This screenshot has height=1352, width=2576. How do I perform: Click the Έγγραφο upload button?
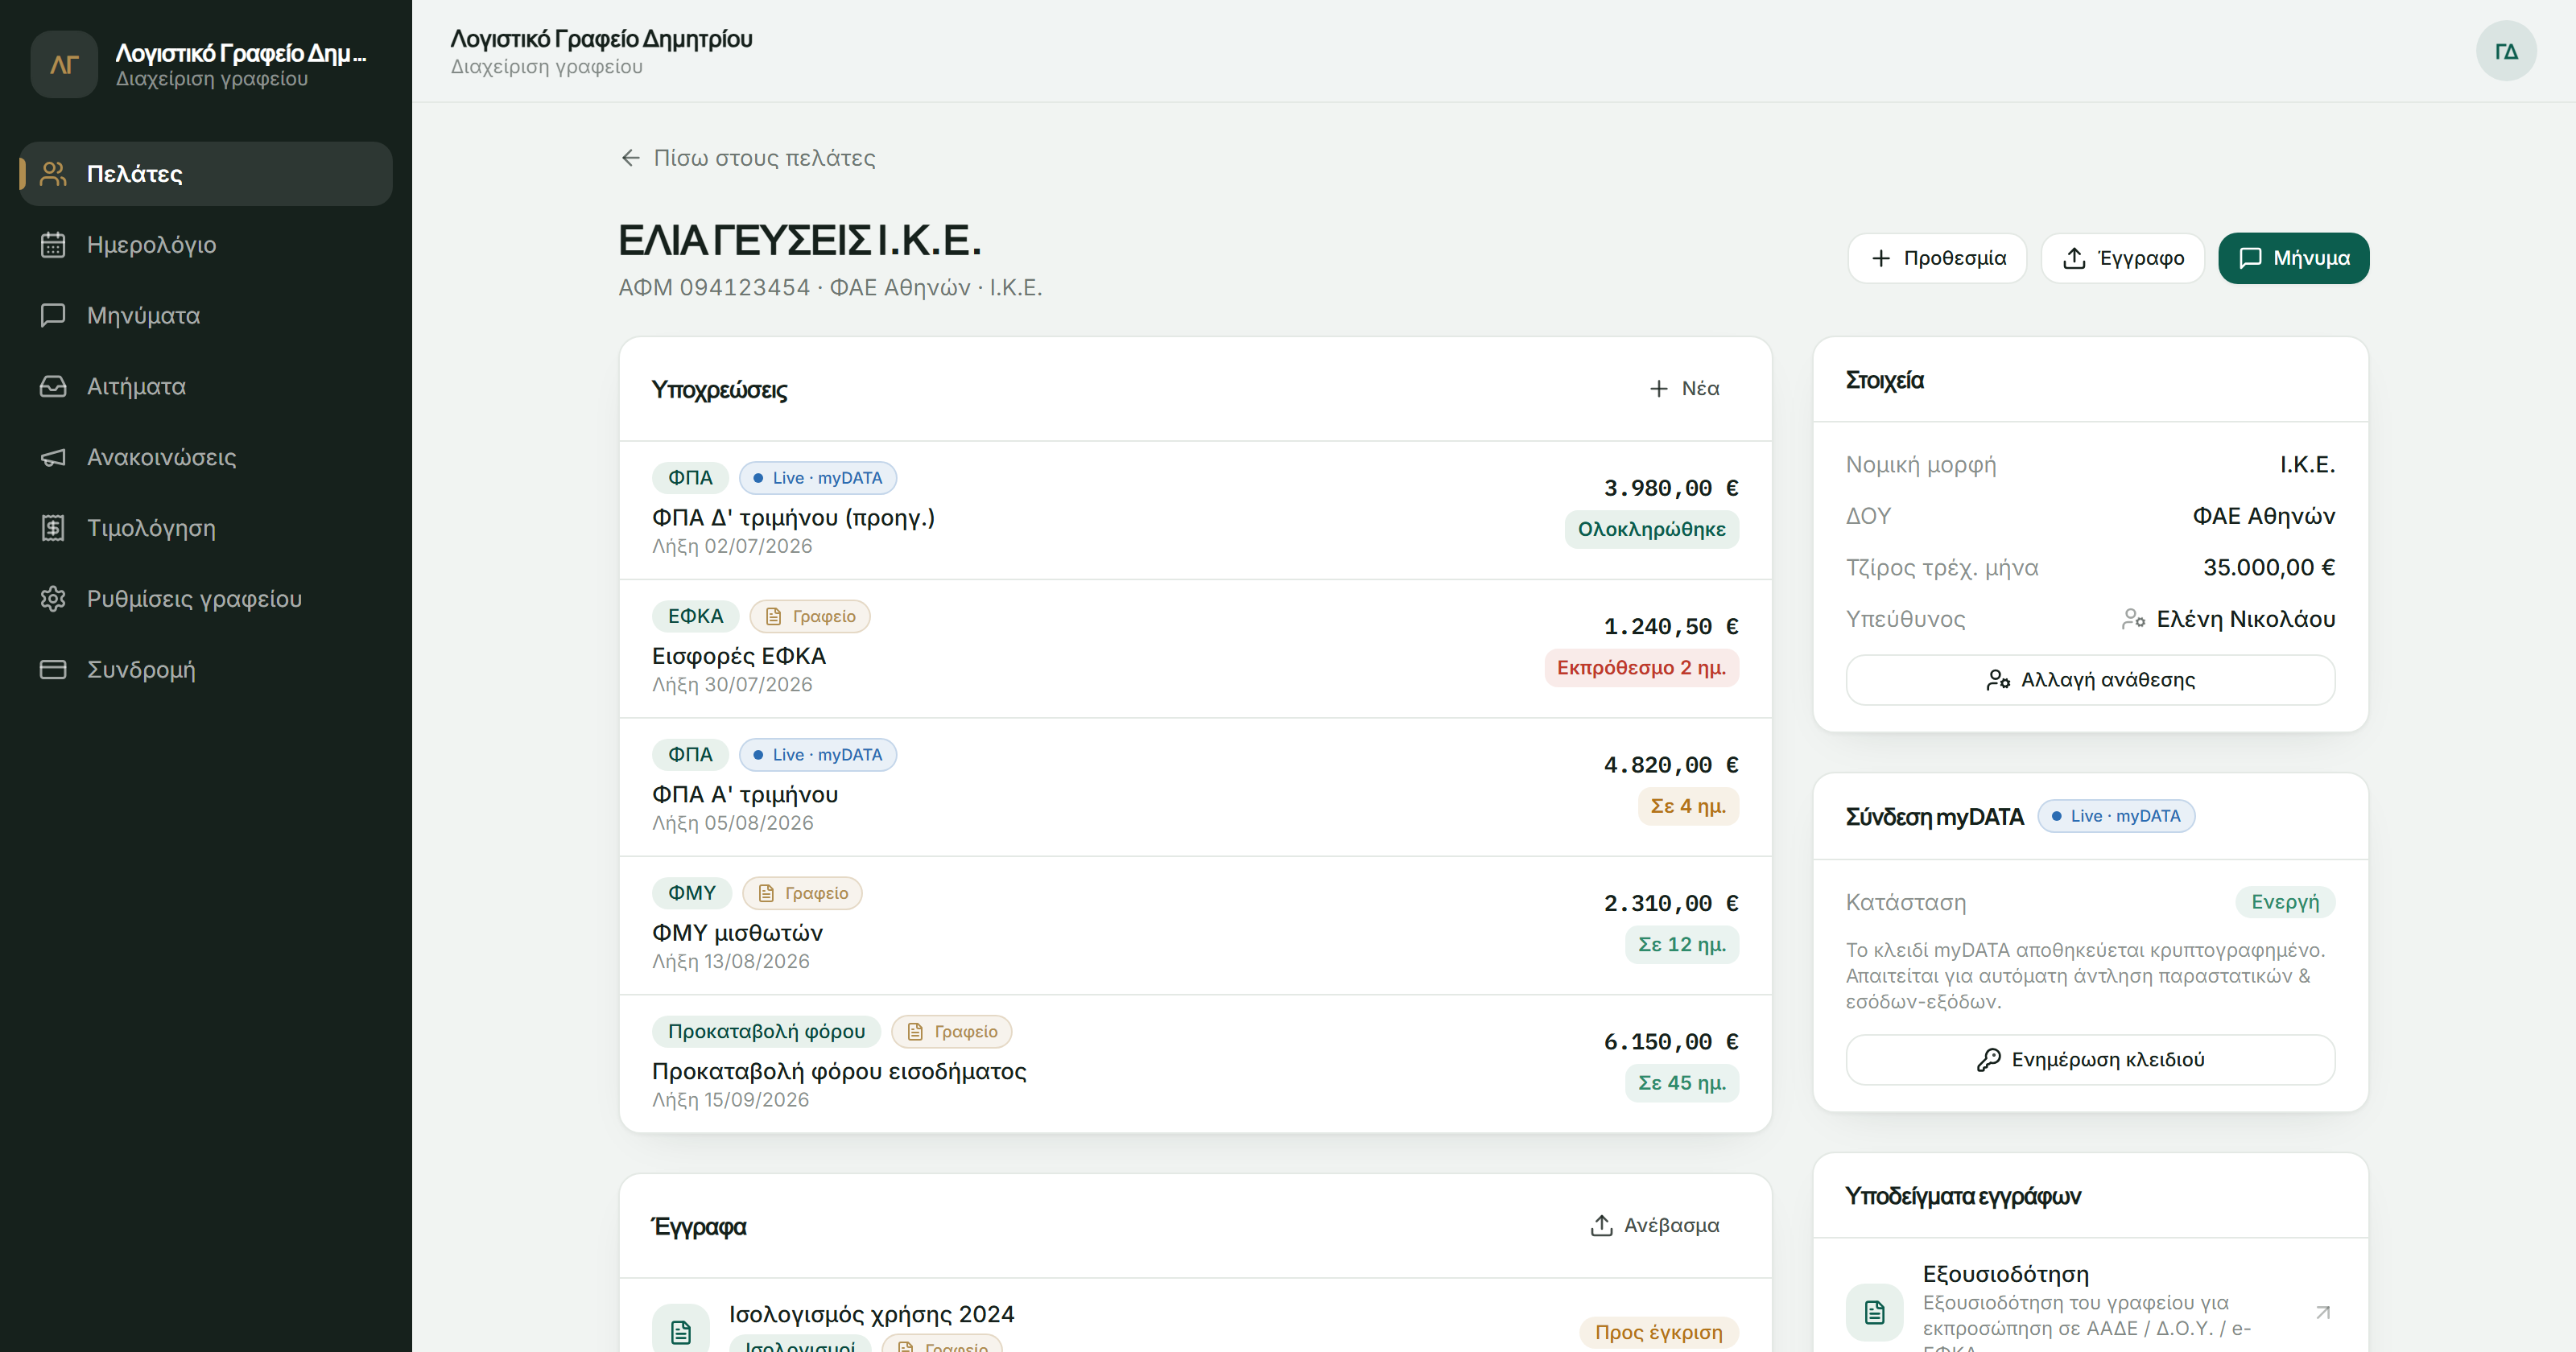[2123, 258]
